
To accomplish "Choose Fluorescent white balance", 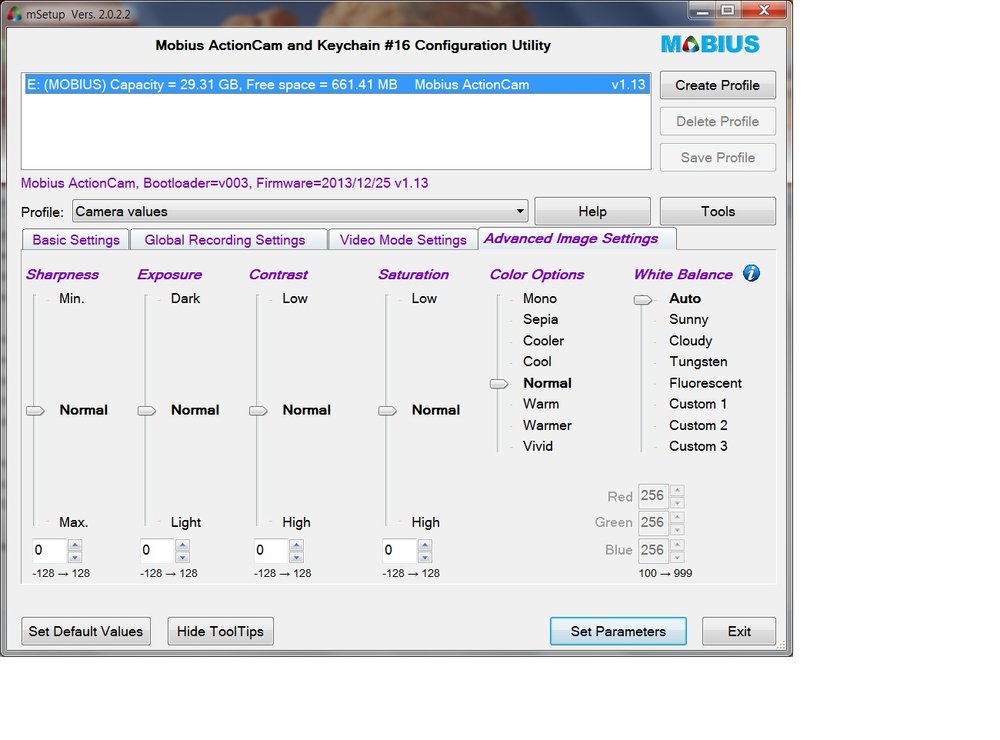I will (x=705, y=383).
